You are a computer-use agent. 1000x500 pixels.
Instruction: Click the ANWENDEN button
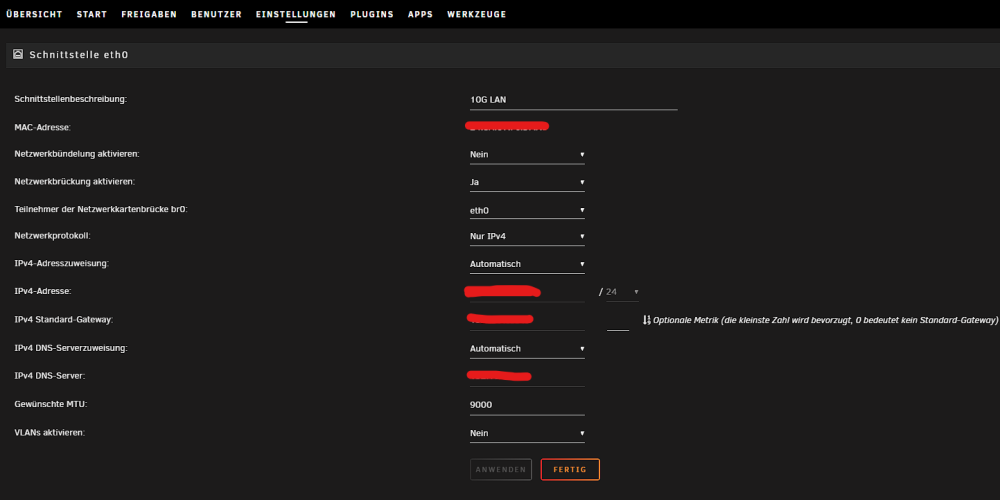point(501,469)
